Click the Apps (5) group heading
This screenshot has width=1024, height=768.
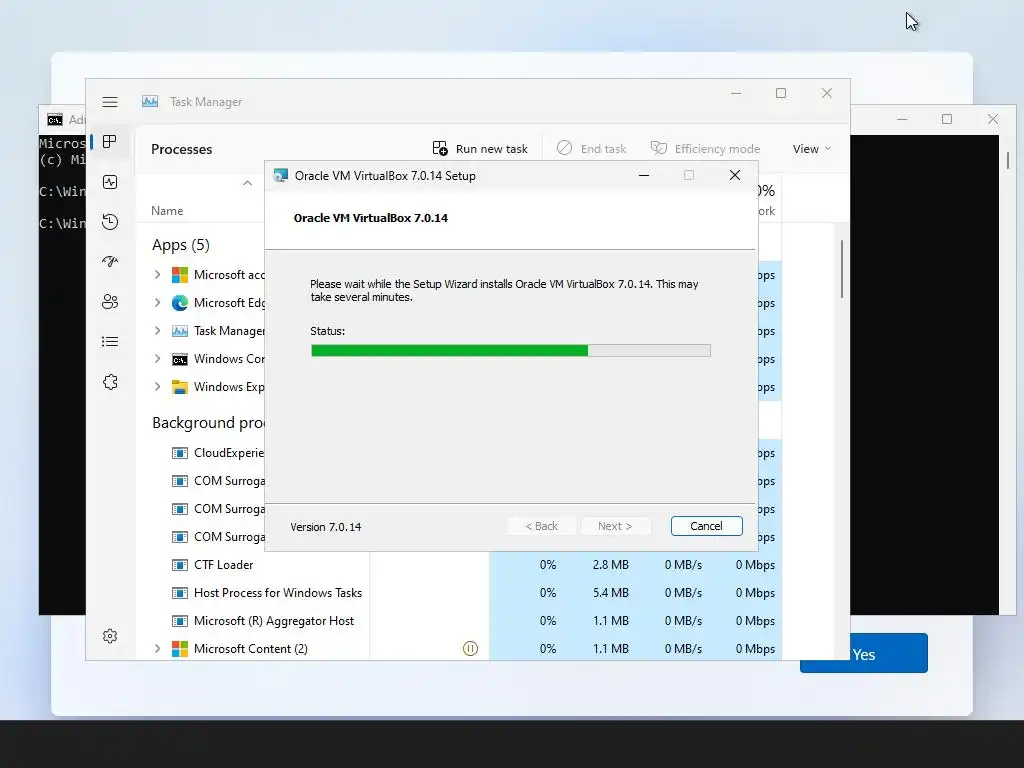[181, 245]
